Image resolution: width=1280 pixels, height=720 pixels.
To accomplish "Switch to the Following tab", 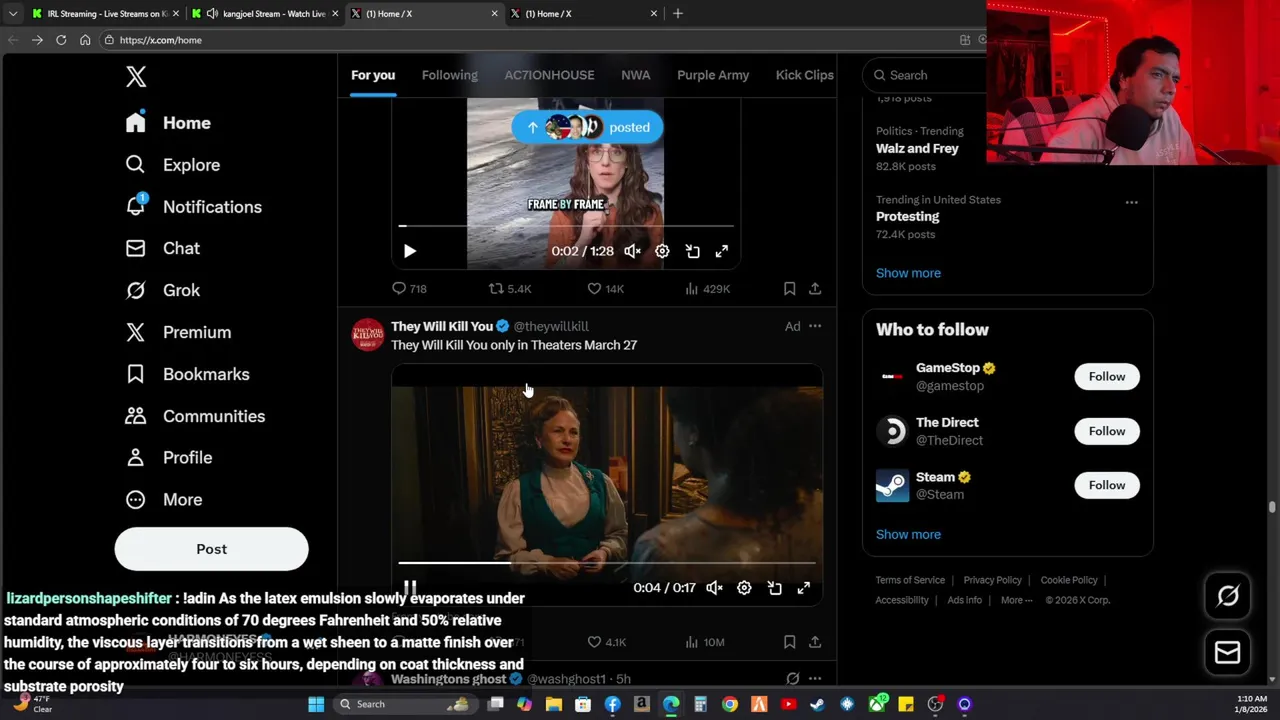I will (x=449, y=75).
